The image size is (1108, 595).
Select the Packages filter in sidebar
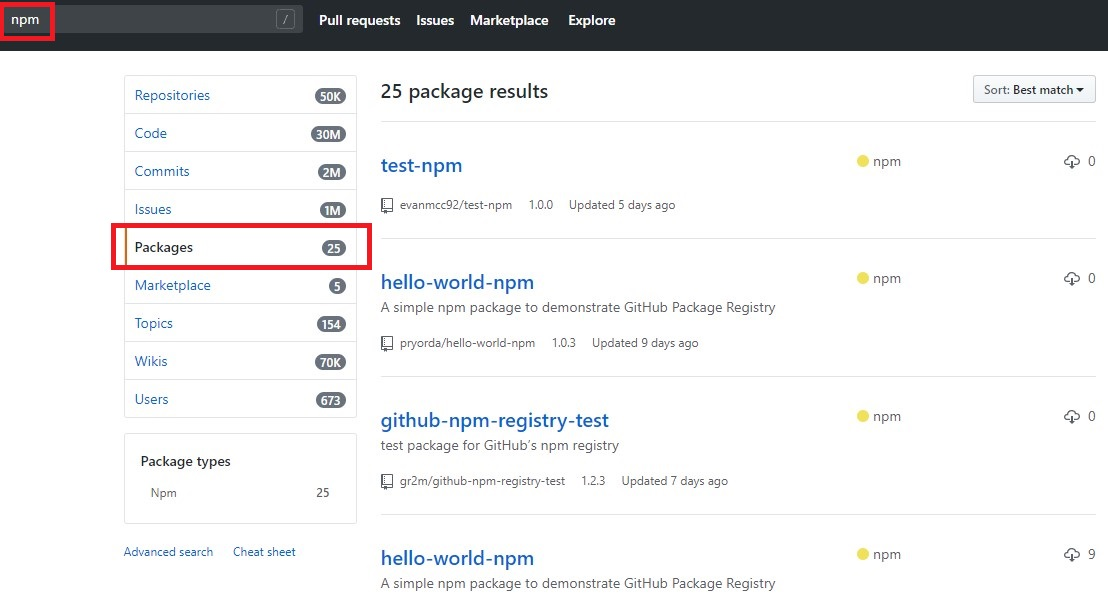pos(240,247)
